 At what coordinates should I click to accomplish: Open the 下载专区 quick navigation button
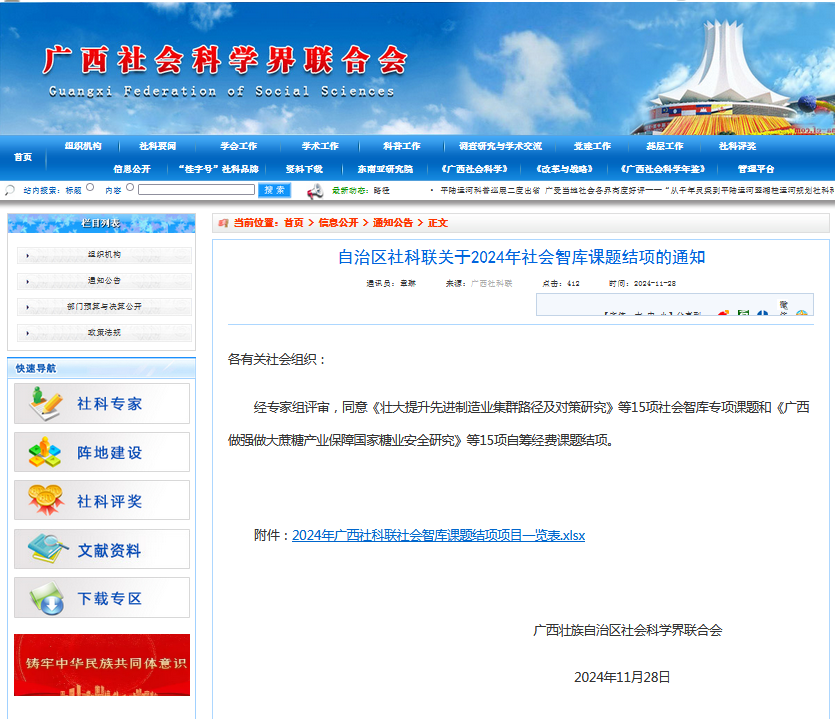coord(102,598)
